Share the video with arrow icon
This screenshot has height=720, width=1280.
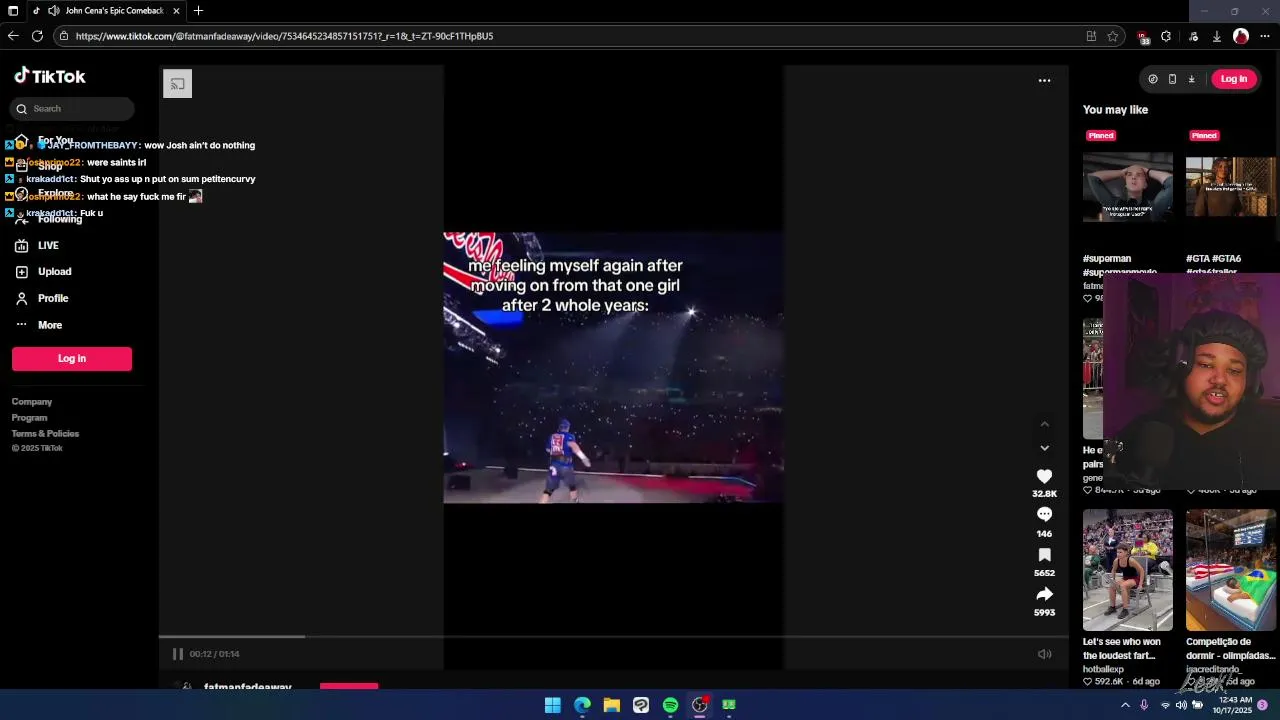coord(1044,594)
